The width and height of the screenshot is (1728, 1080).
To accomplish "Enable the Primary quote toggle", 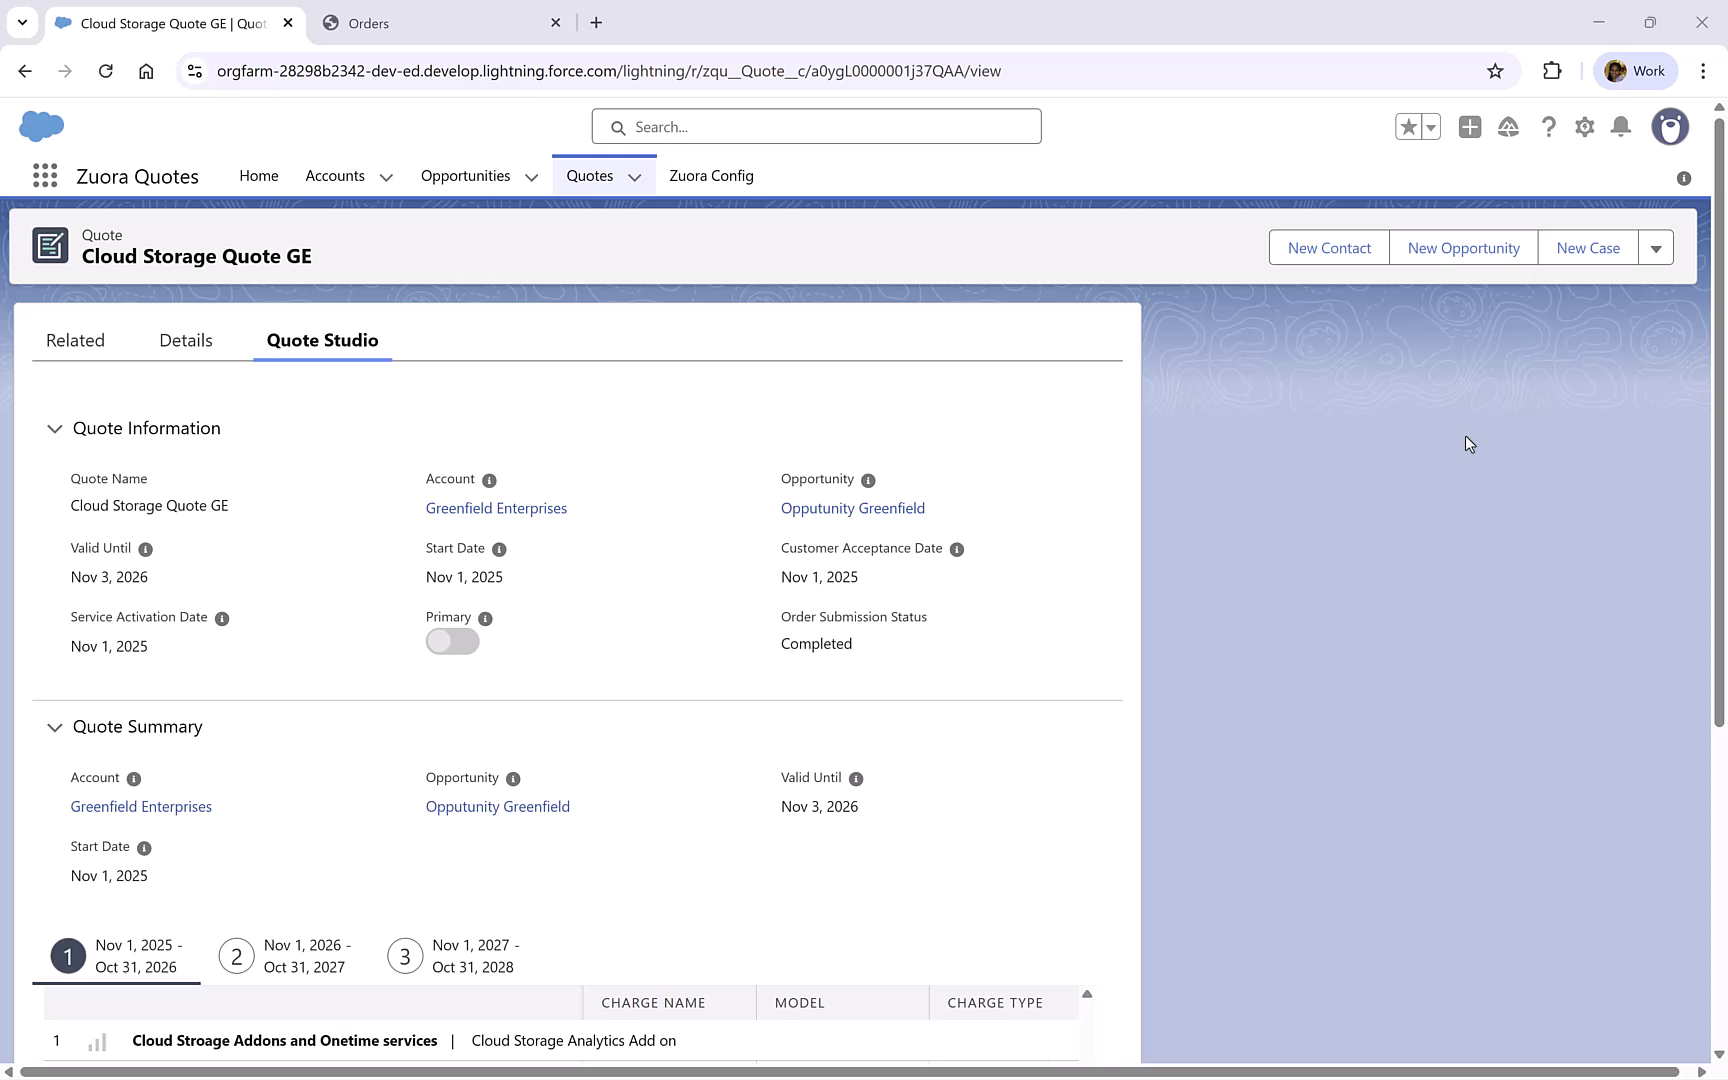I will coord(452,641).
